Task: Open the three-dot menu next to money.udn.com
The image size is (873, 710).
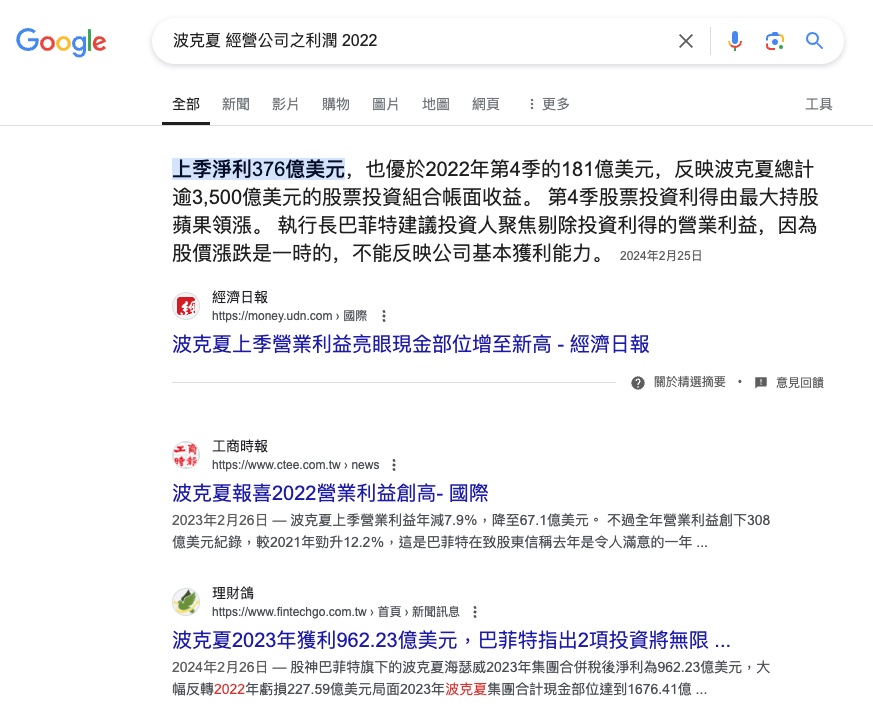Action: [384, 316]
